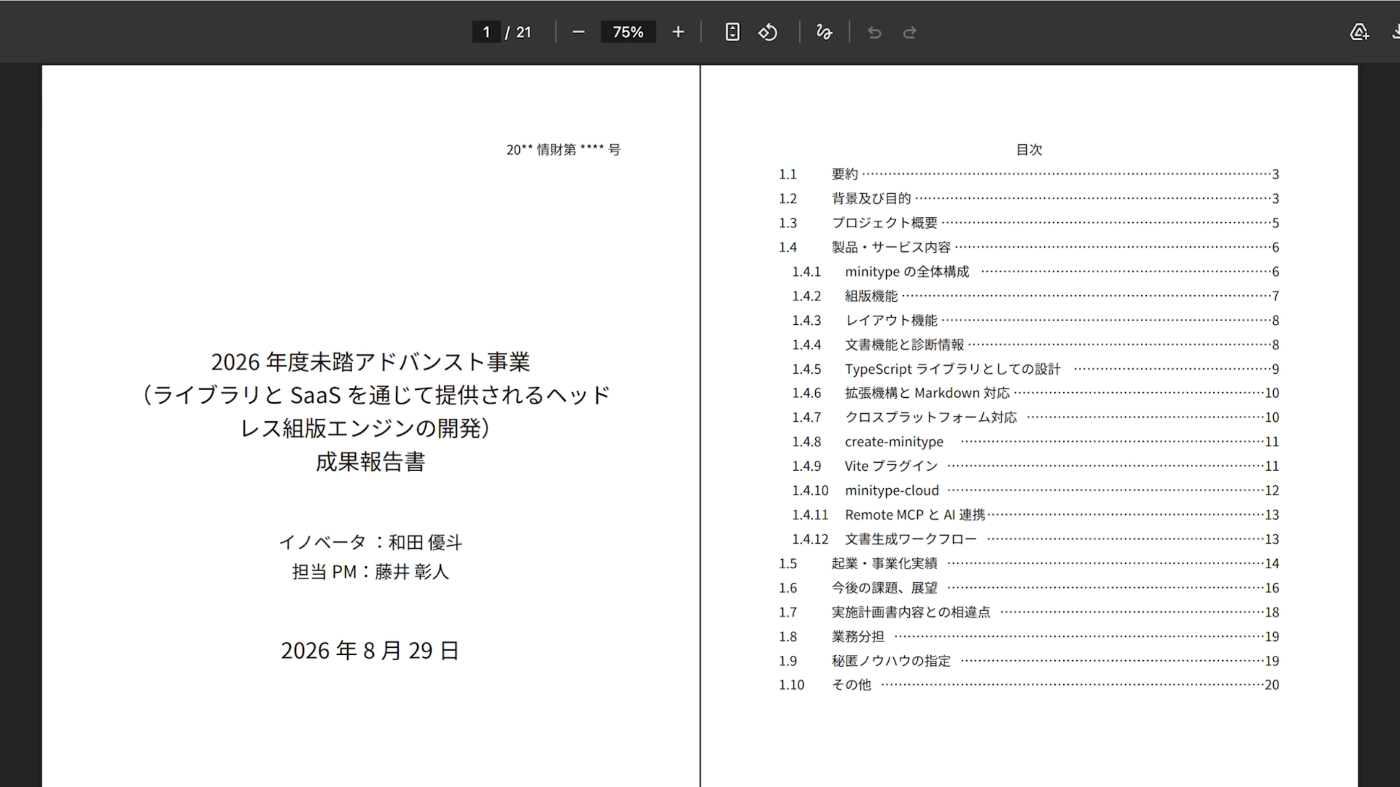Jump to 1.4.10 minitype-cloud entry
The image size is (1400, 787).
point(1036,490)
